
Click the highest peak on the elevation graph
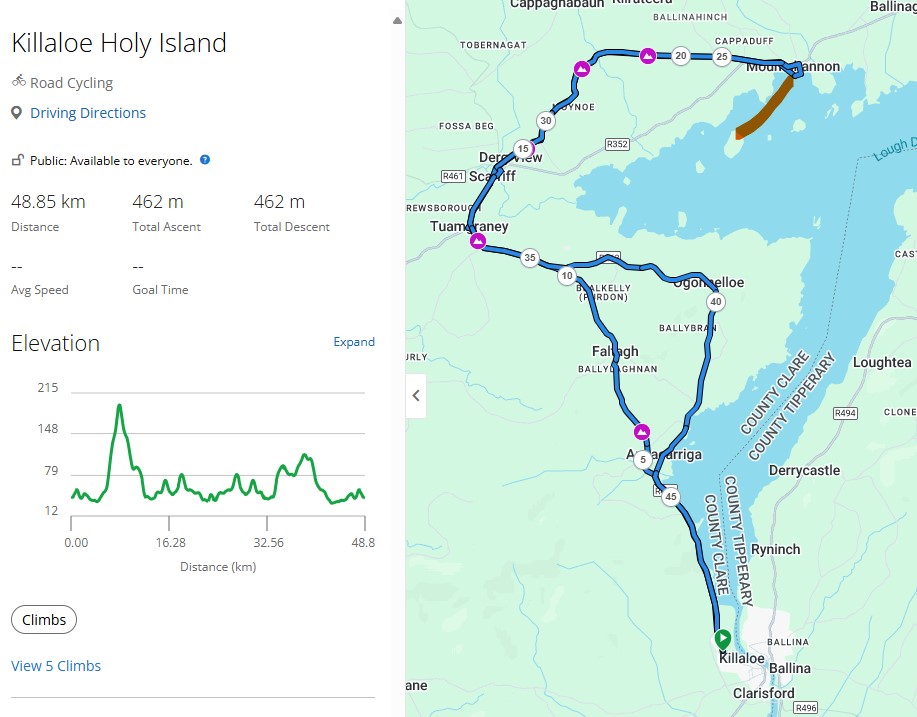120,406
